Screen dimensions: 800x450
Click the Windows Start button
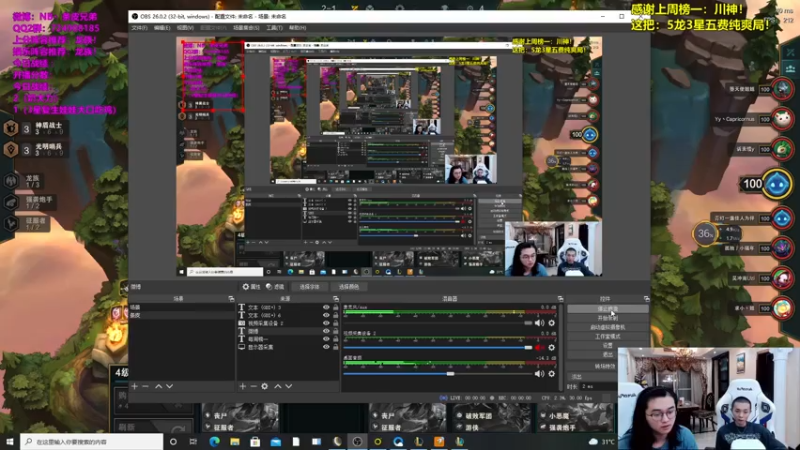[10, 441]
